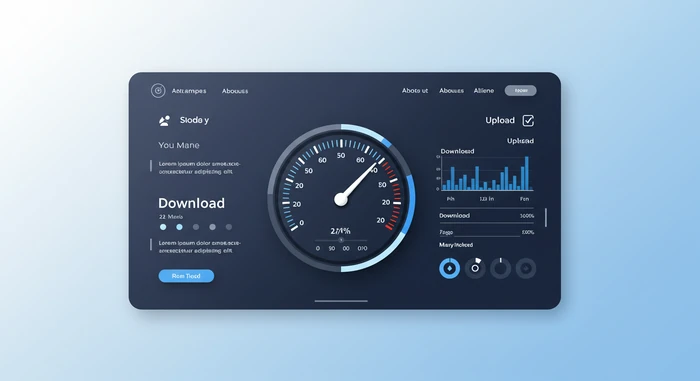Open the Abouues menu item on the left

pyautogui.click(x=235, y=91)
